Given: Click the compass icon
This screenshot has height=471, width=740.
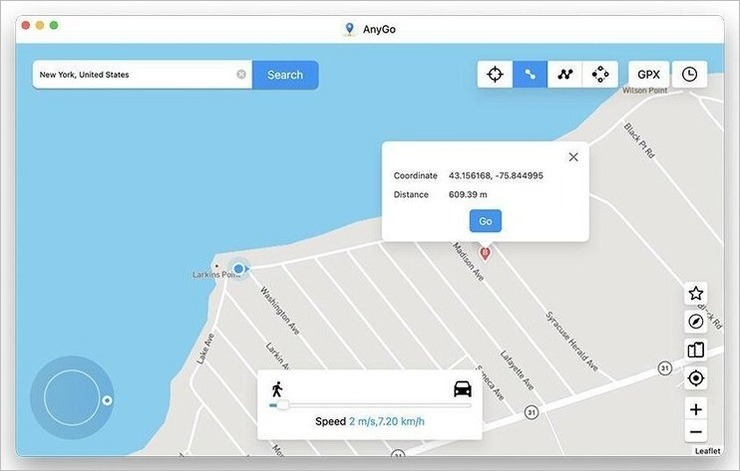Looking at the screenshot, I should pos(696,322).
